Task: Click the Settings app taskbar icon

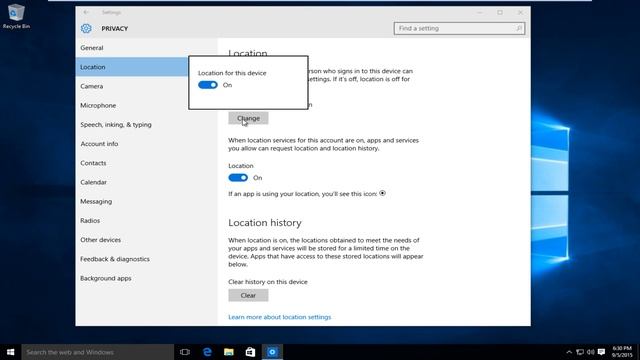Action: click(x=272, y=352)
